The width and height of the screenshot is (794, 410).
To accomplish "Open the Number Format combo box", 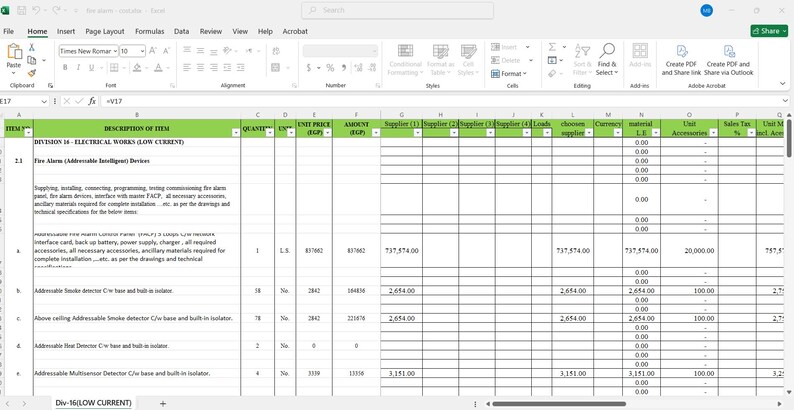I will point(340,51).
